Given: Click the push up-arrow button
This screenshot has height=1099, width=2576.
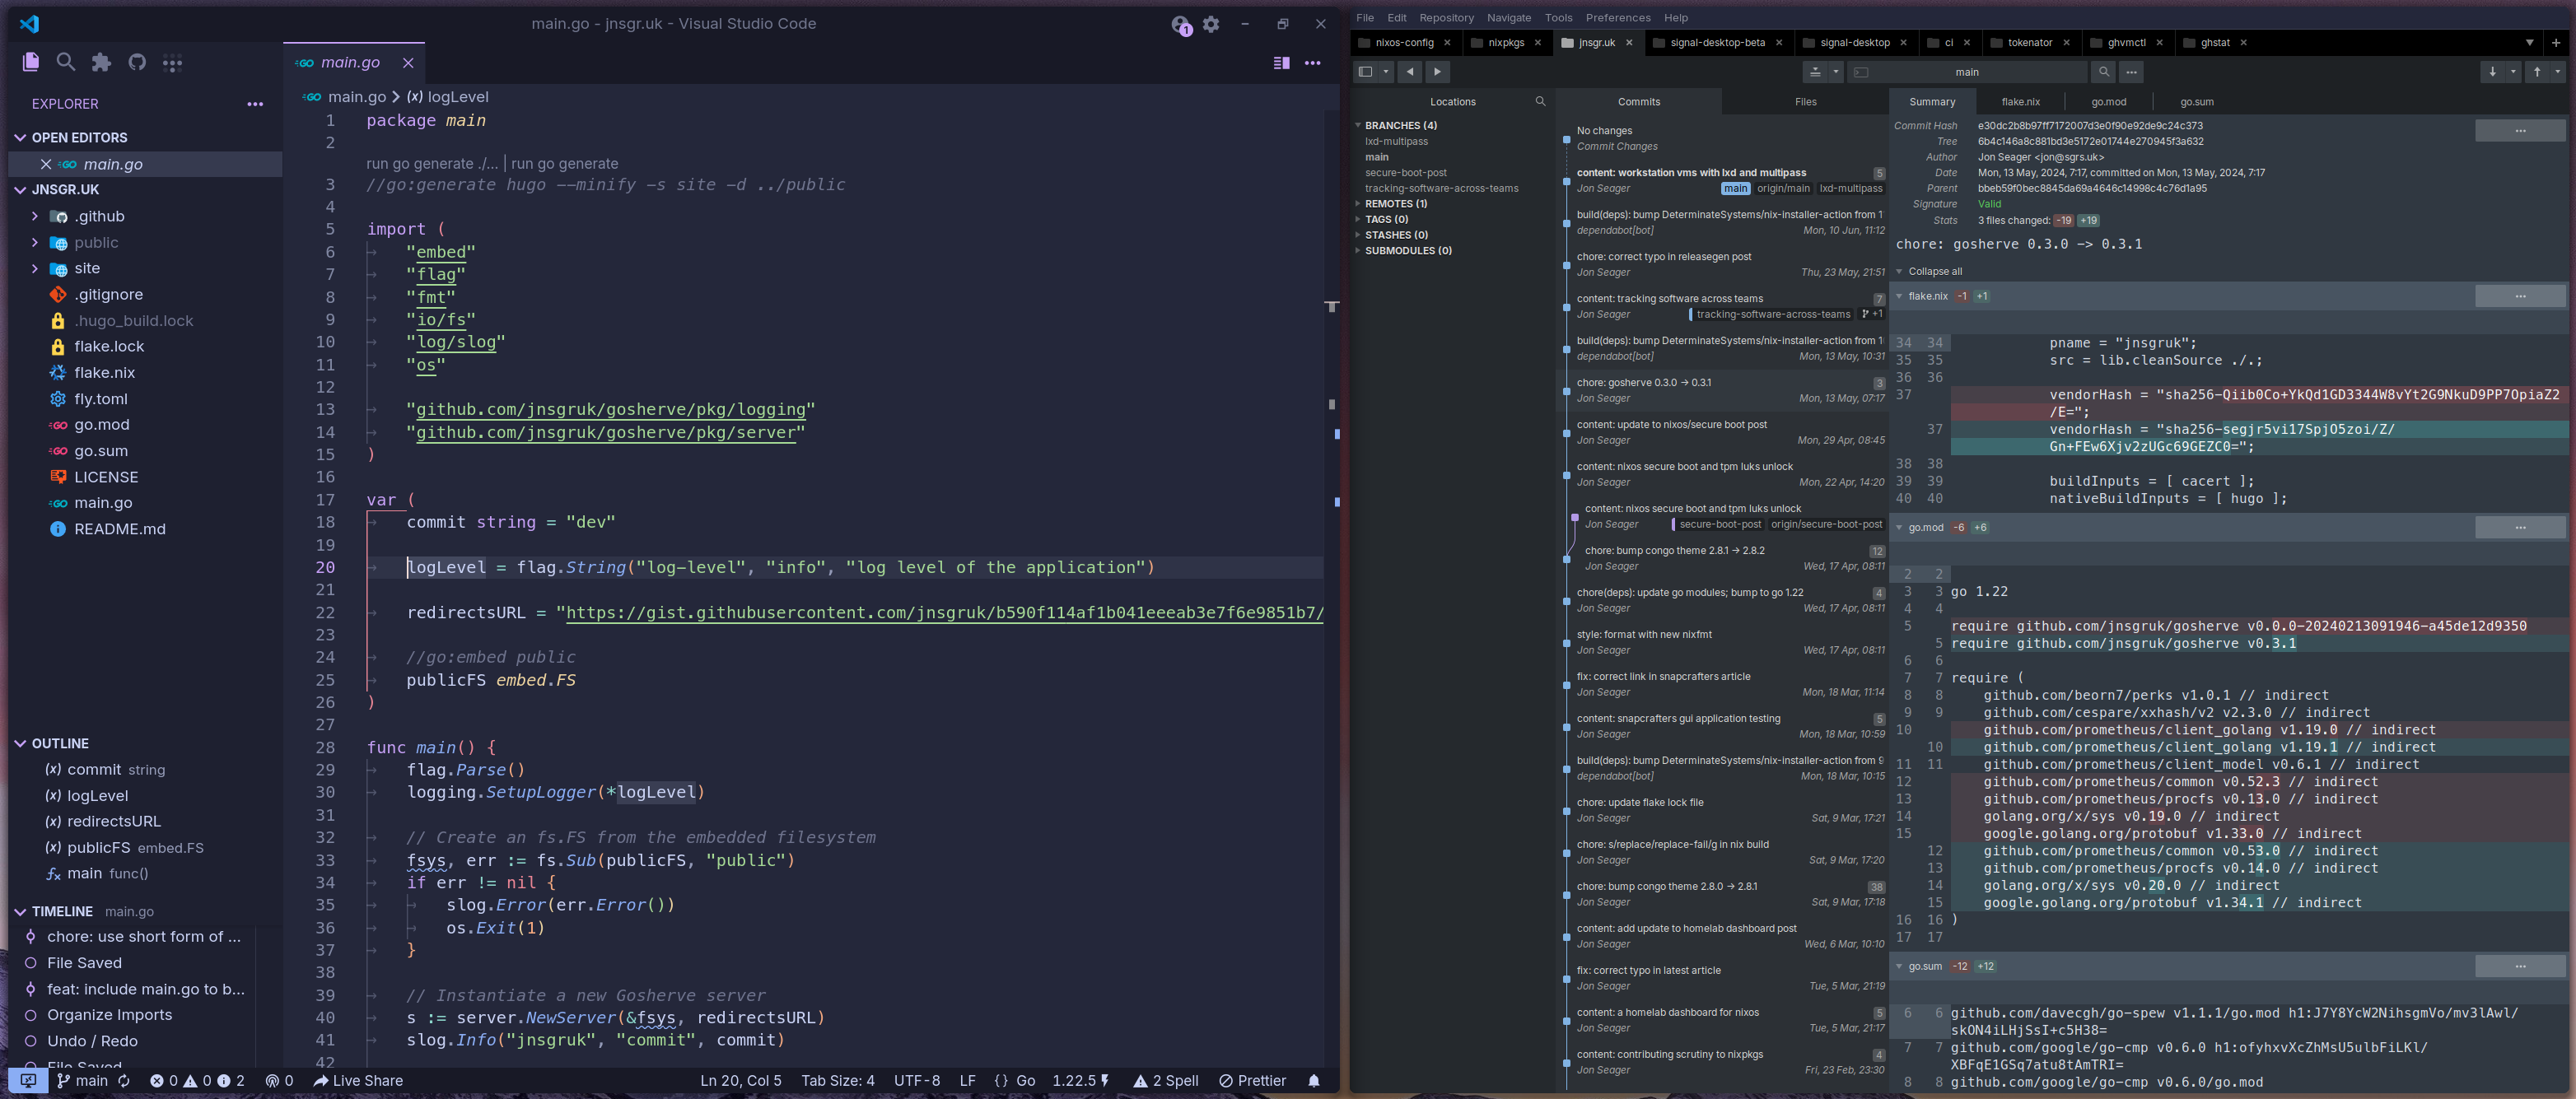Looking at the screenshot, I should coord(2537,71).
